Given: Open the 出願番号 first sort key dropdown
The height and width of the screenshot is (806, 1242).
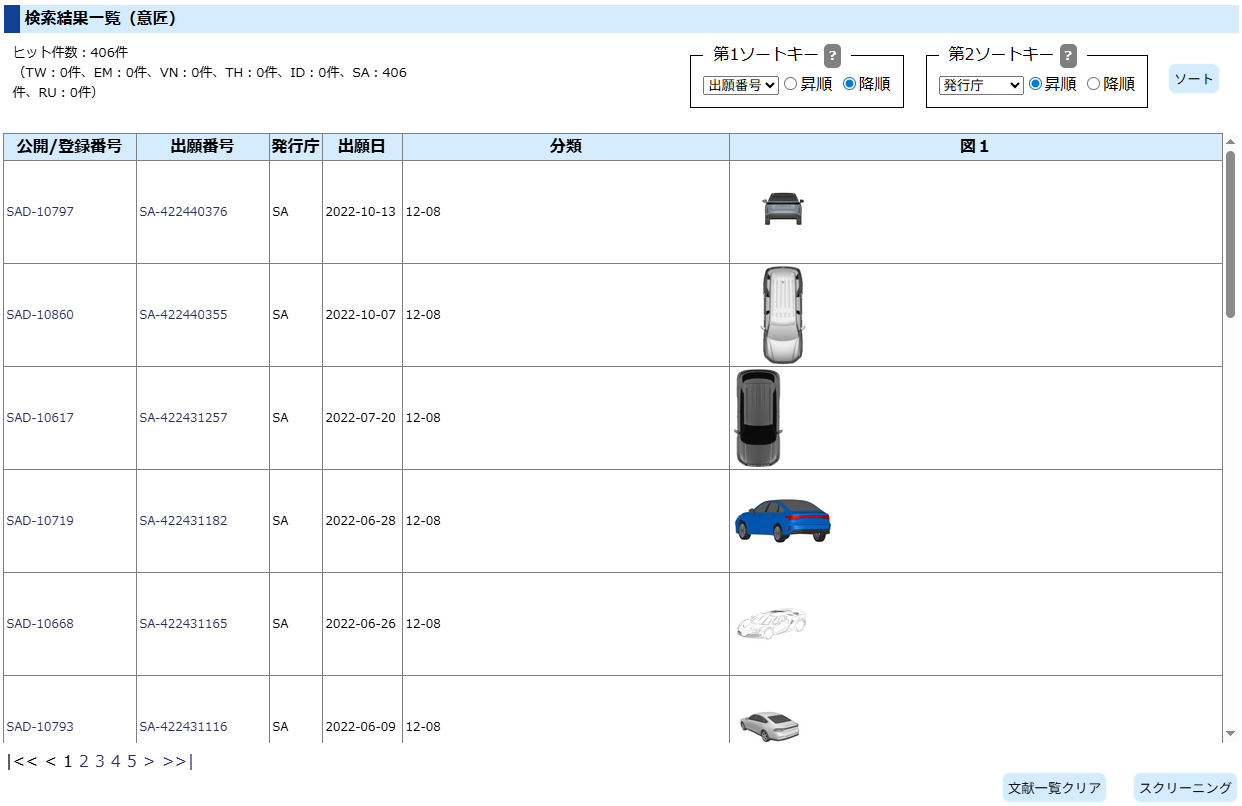Looking at the screenshot, I should [740, 85].
